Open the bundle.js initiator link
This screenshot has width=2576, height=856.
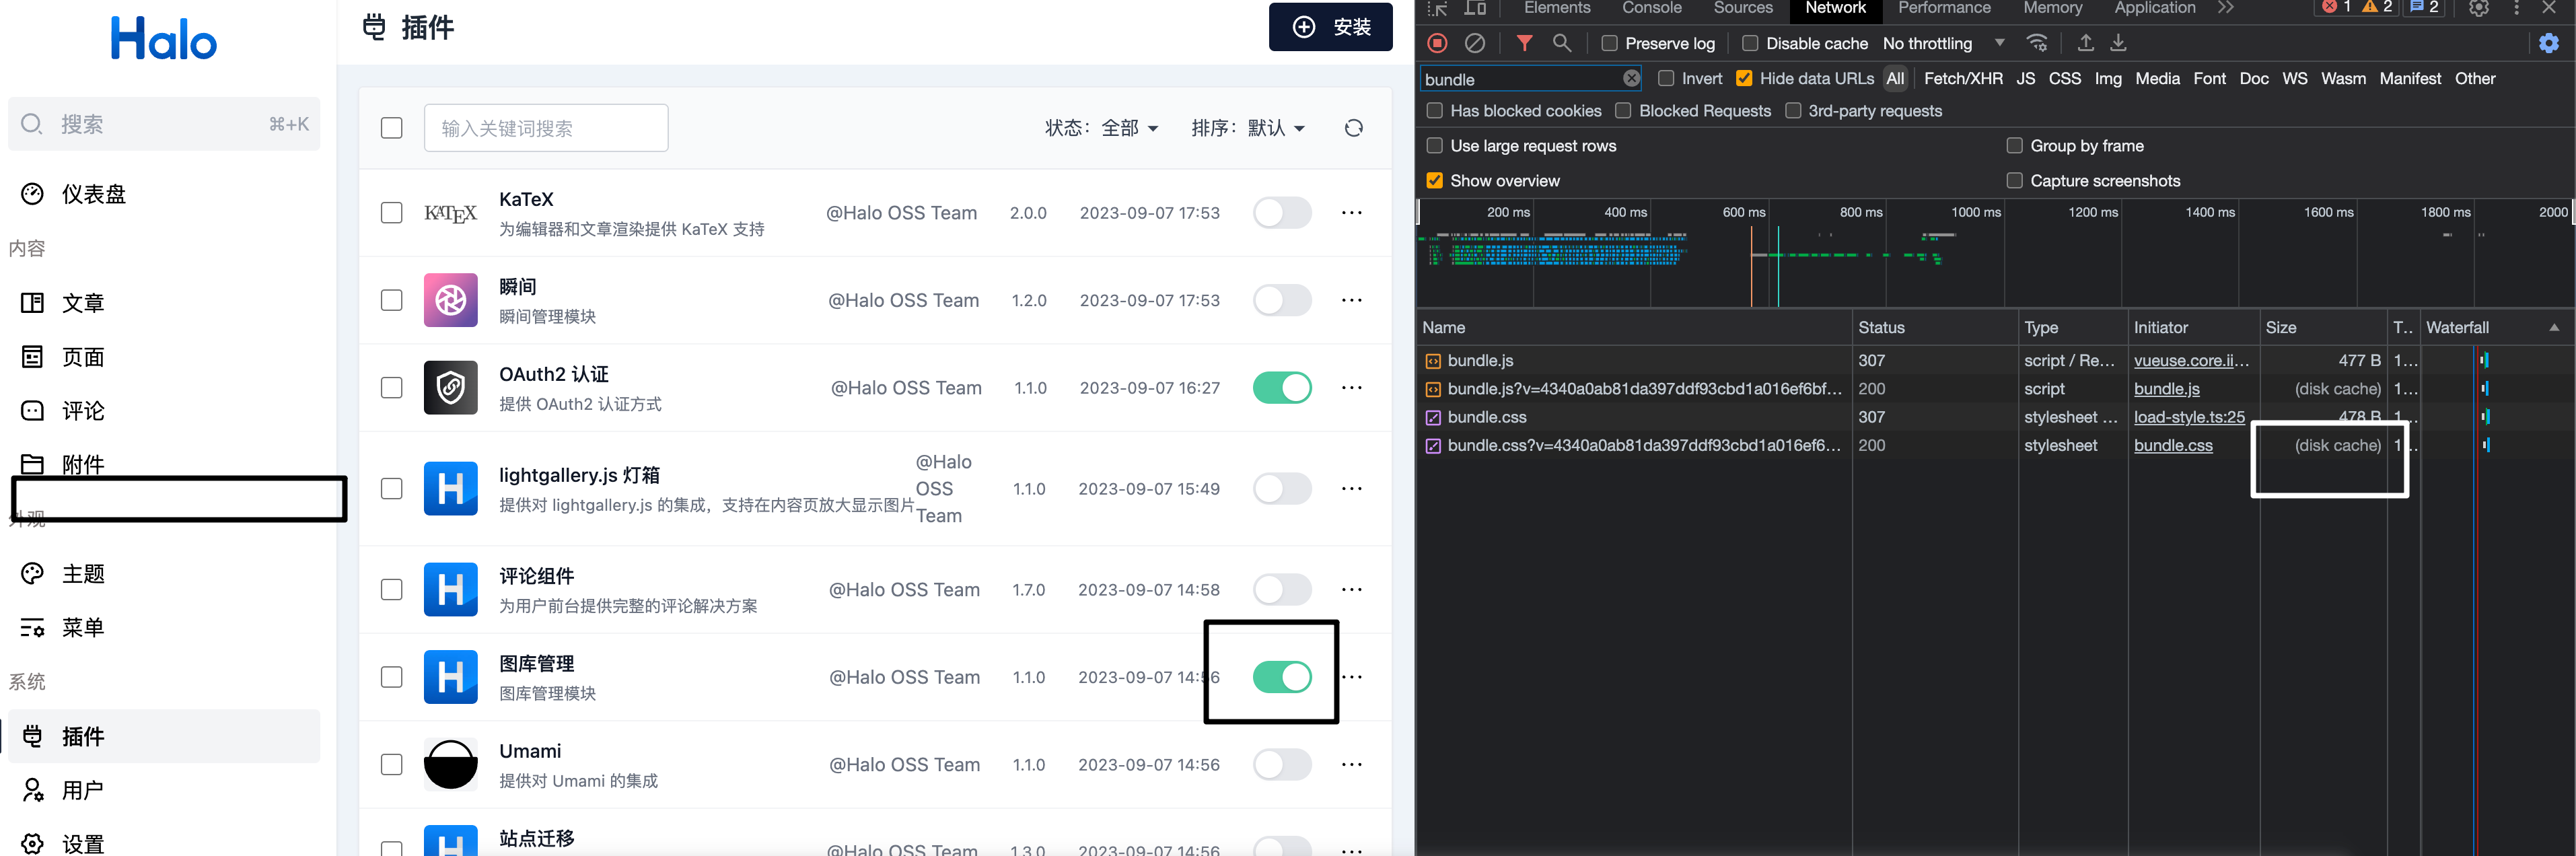point(2166,389)
